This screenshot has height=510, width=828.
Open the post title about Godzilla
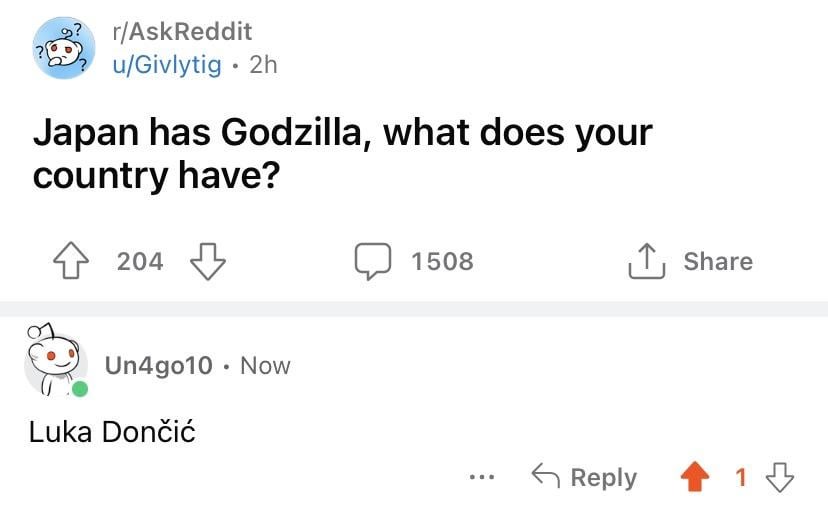(342, 153)
